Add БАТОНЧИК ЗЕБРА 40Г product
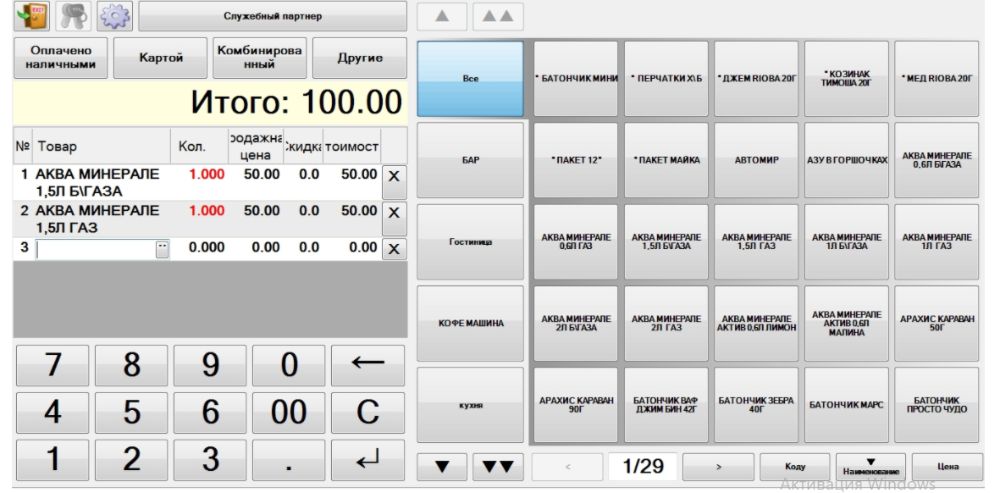Screen dimensions: 1000x493 756,405
